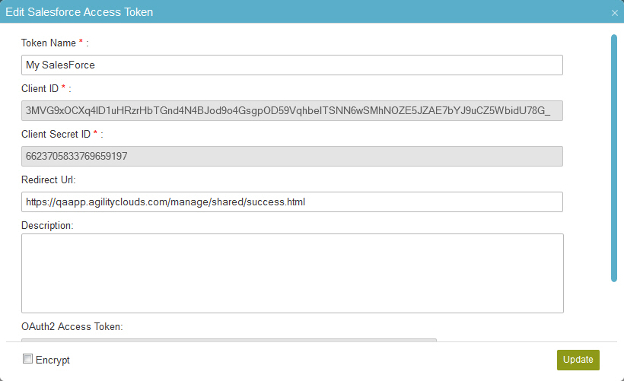This screenshot has height=381, width=624.
Task: Click the Client ID field
Action: pos(292,111)
